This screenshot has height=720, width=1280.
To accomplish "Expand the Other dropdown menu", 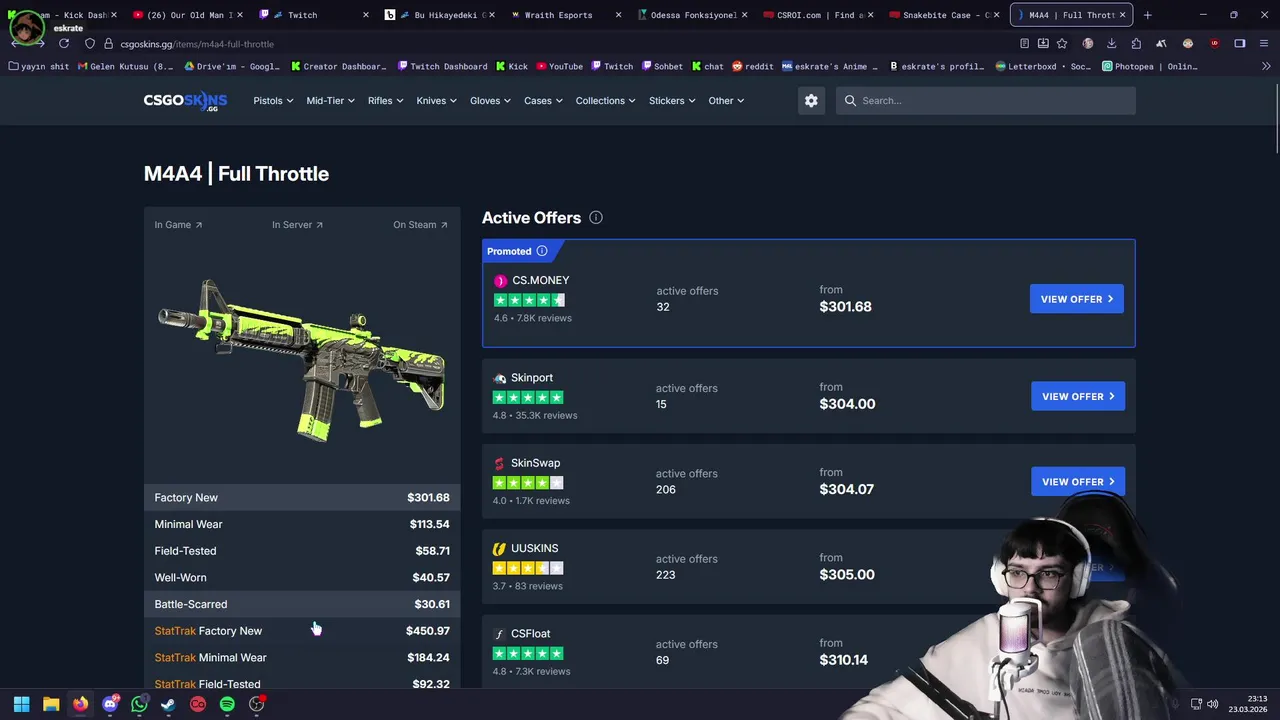I will [x=726, y=101].
